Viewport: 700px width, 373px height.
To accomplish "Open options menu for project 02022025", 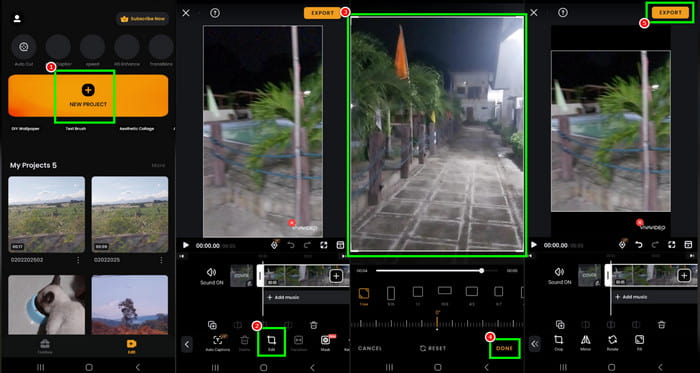I will pyautogui.click(x=161, y=260).
